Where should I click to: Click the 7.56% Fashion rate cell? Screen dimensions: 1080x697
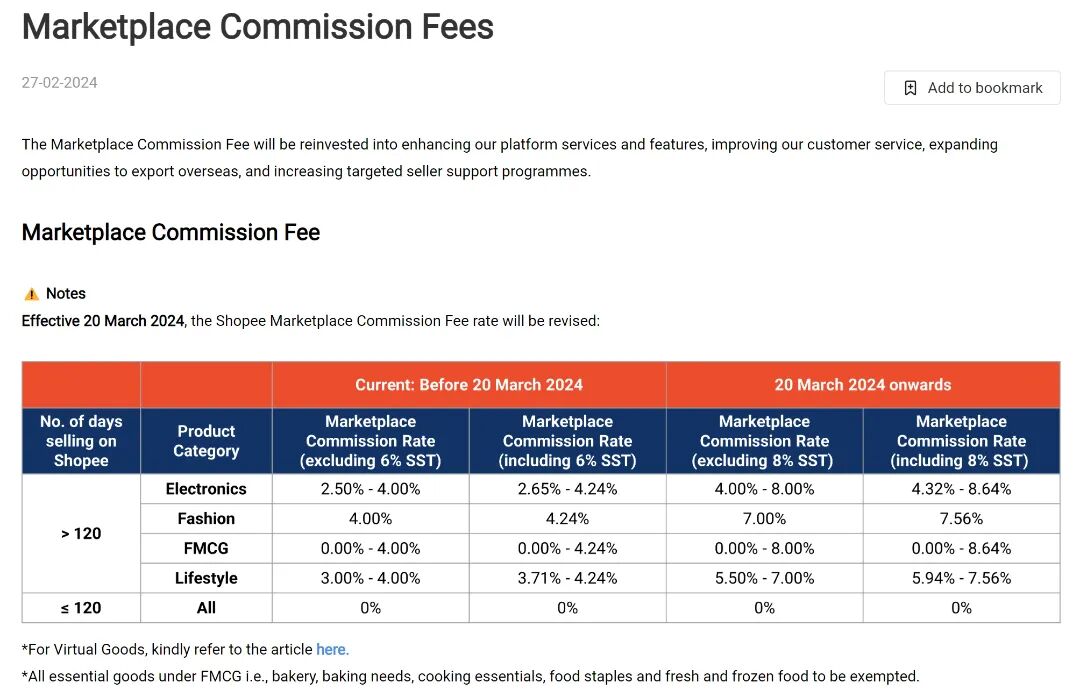962,519
